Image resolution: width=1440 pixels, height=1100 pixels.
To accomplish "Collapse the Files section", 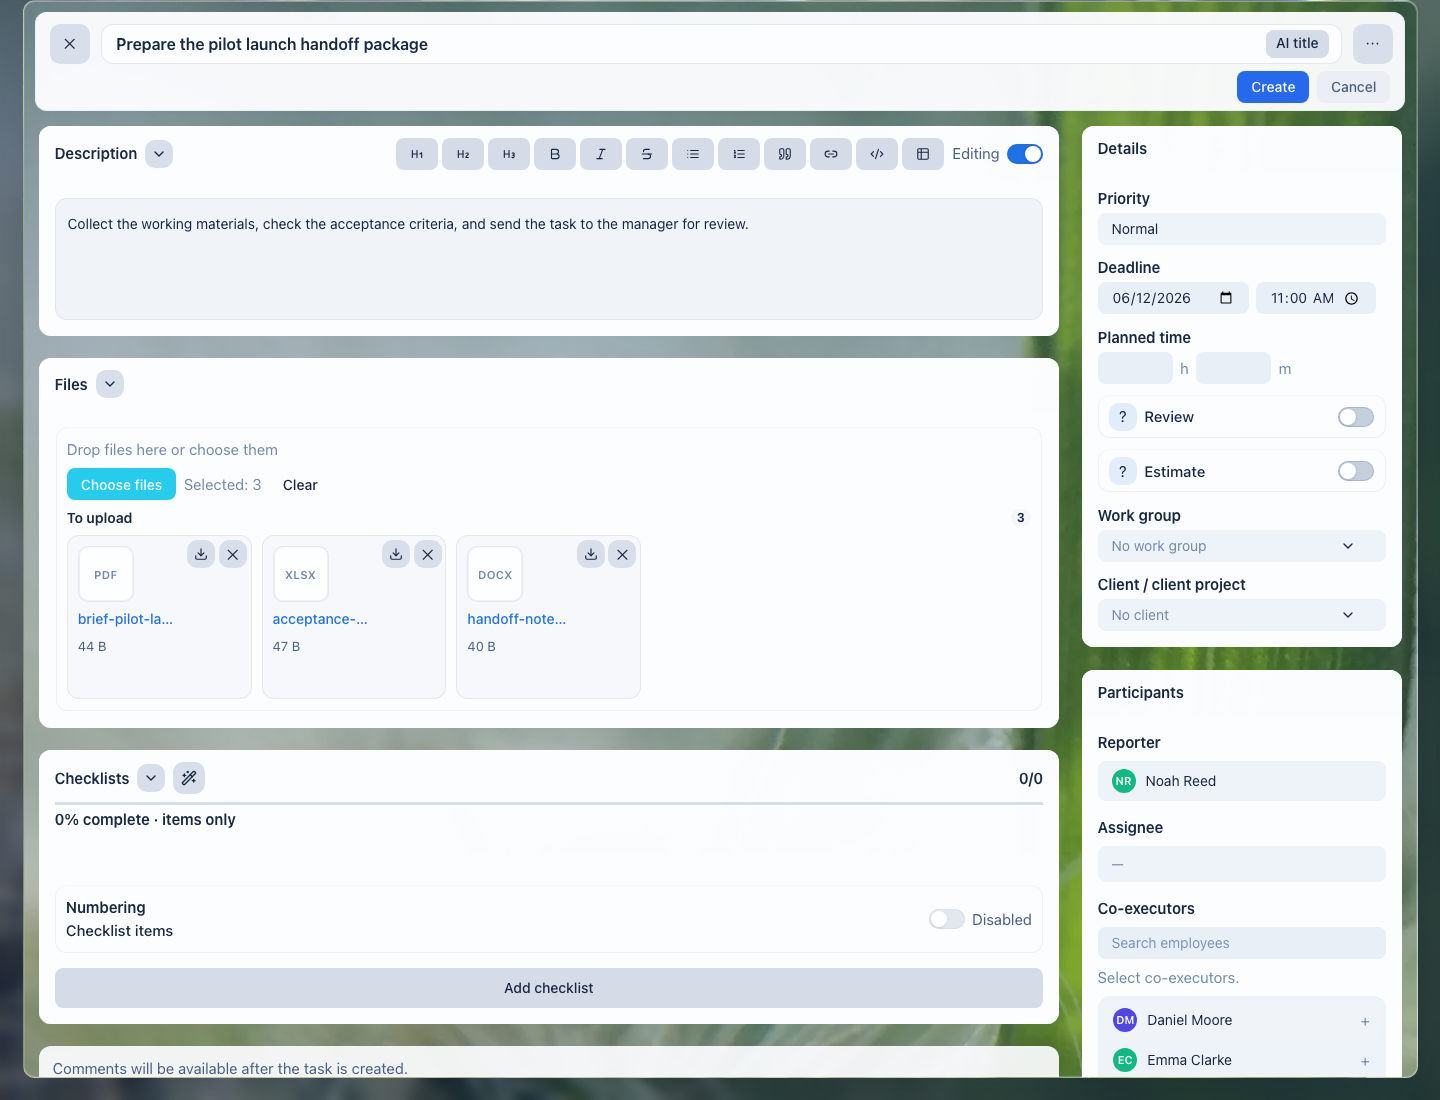I will pyautogui.click(x=110, y=384).
